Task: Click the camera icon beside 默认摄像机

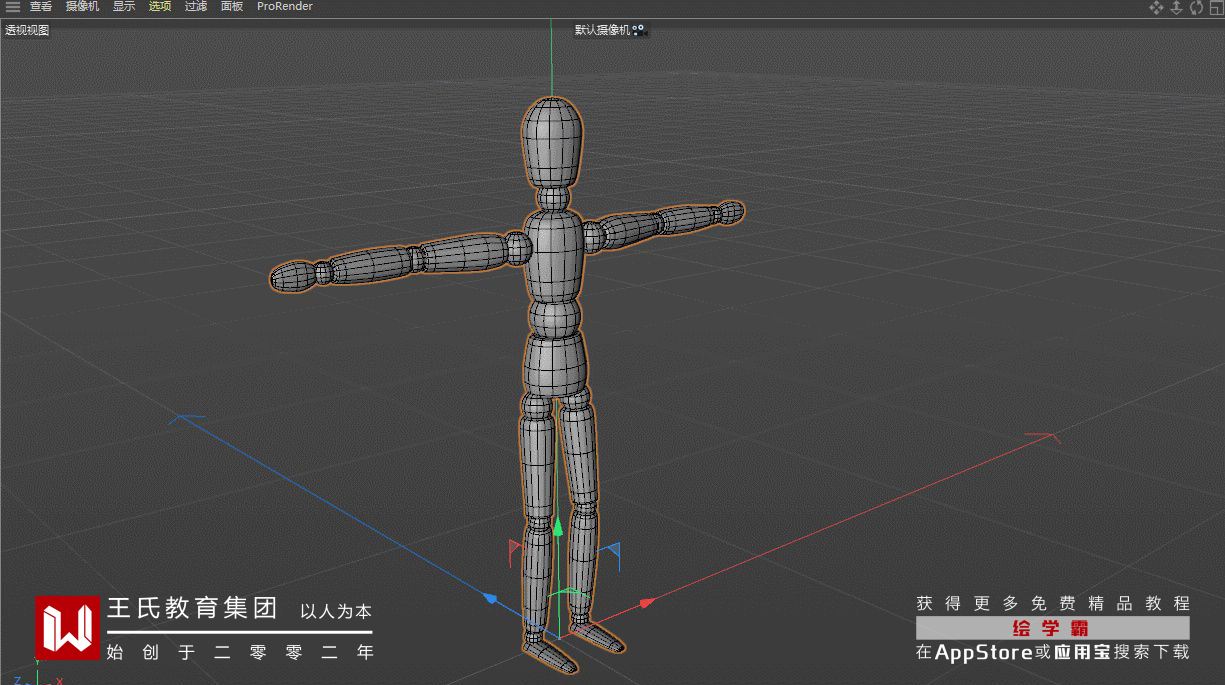Action: coord(640,30)
